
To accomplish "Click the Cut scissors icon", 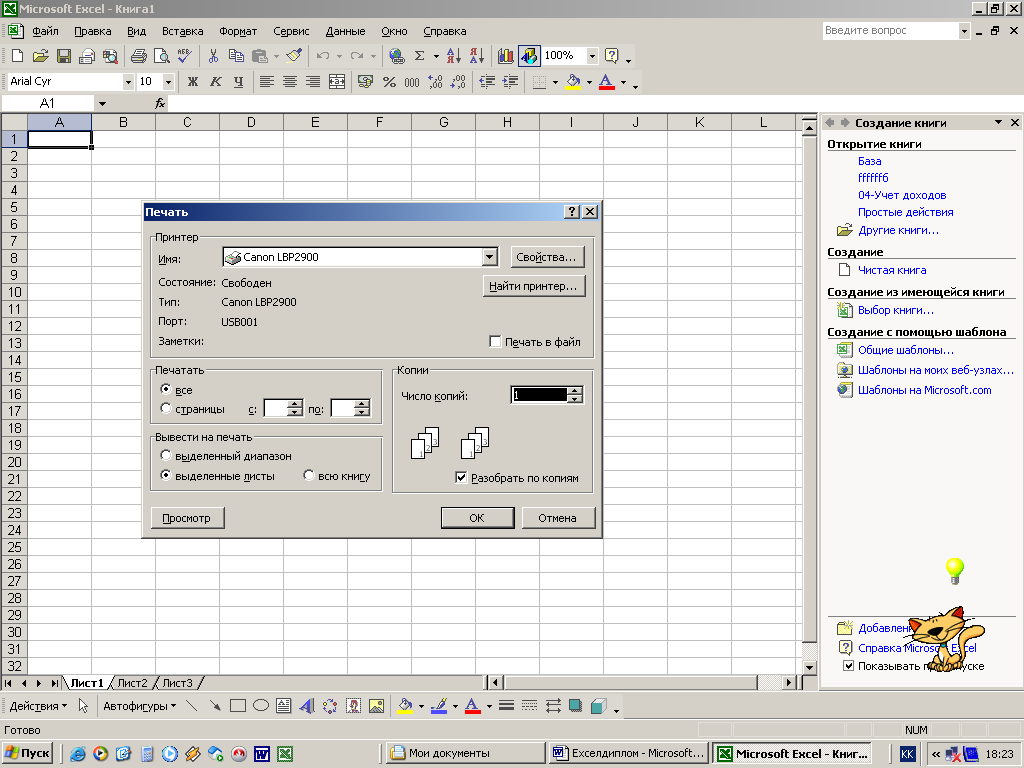I will coord(213,56).
